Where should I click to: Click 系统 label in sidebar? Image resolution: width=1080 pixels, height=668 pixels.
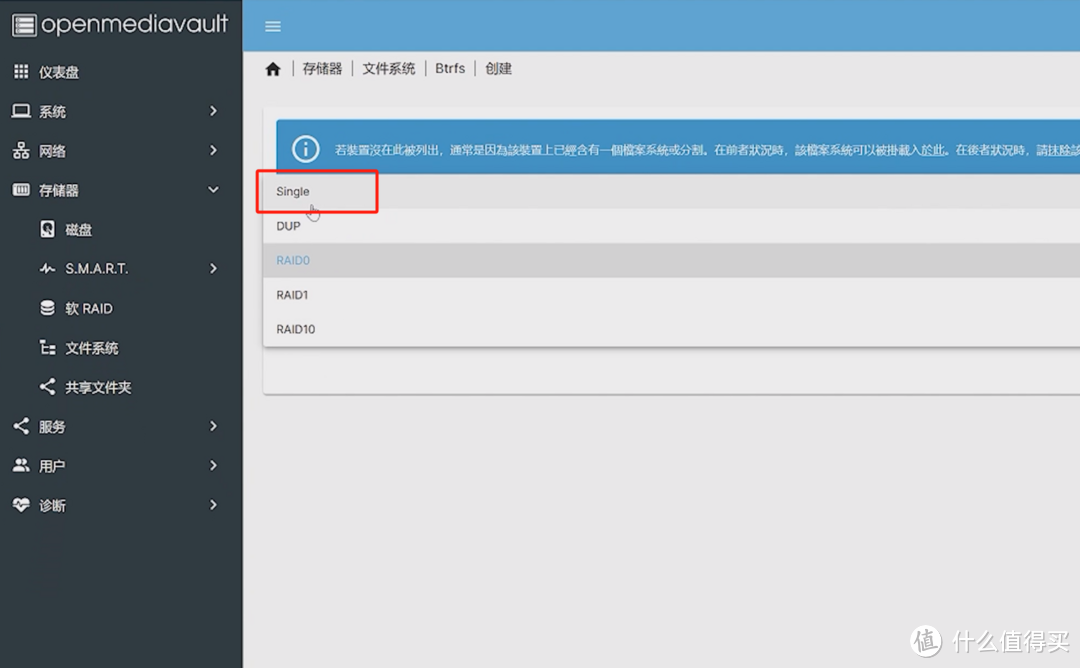[52, 112]
